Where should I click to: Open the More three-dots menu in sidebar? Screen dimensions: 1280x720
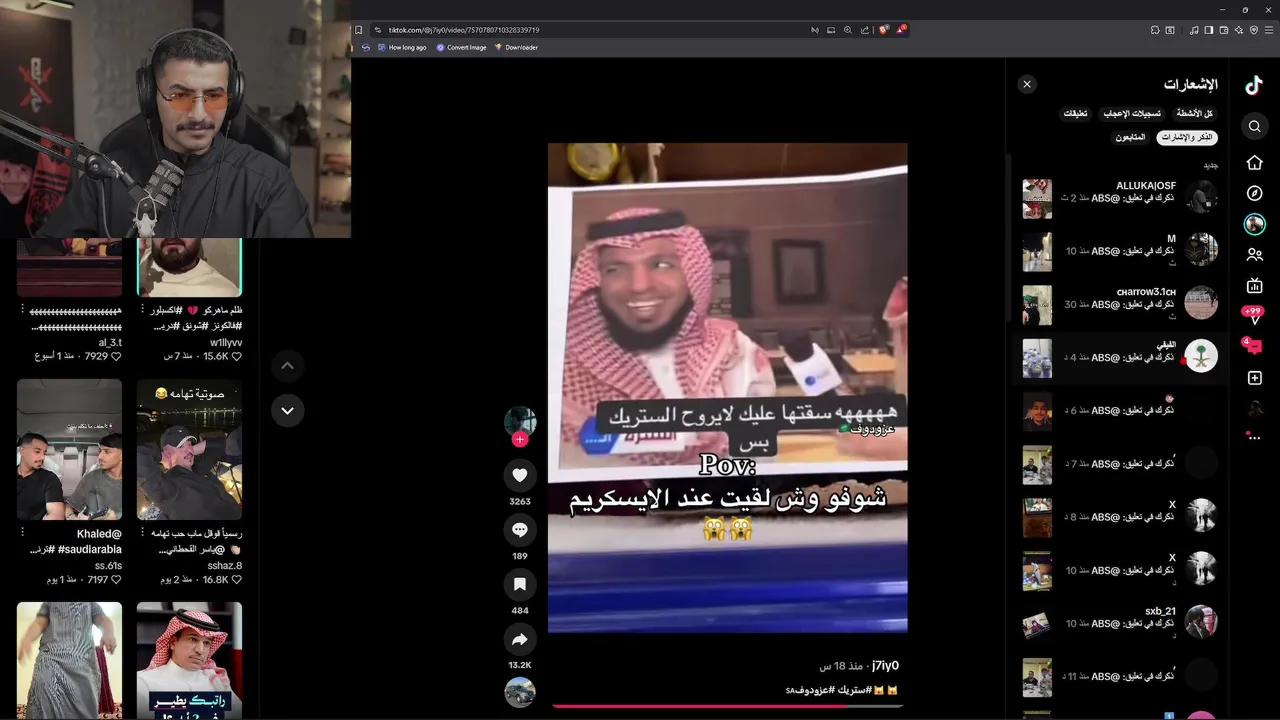click(1255, 437)
